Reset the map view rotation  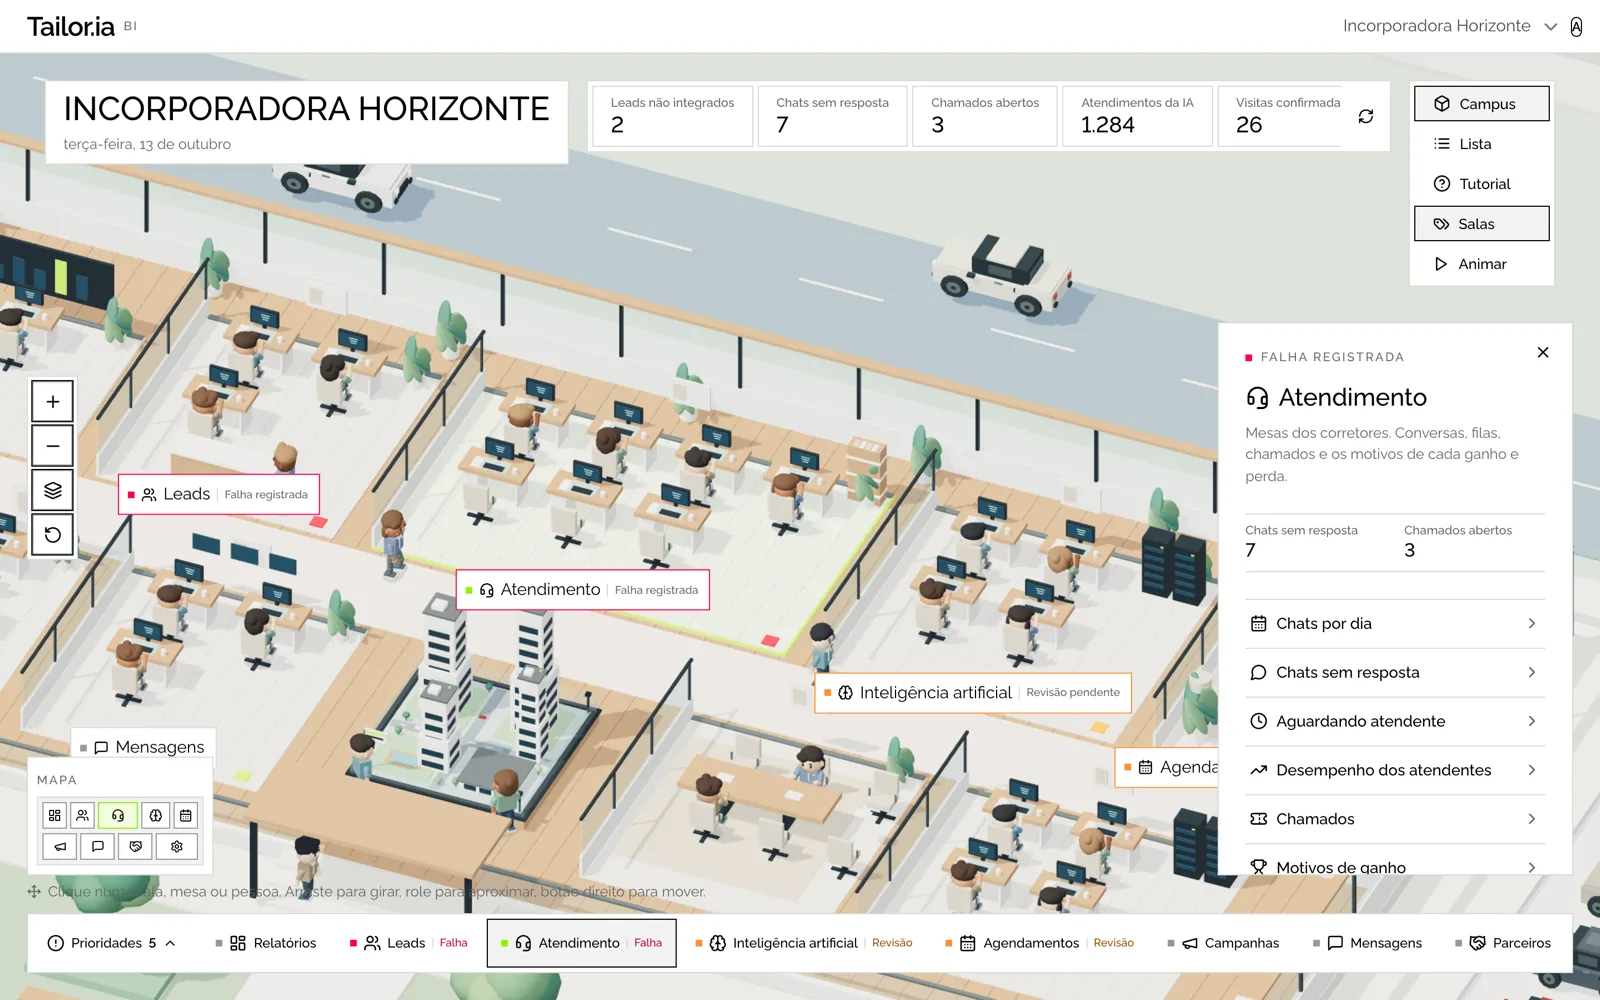53,535
